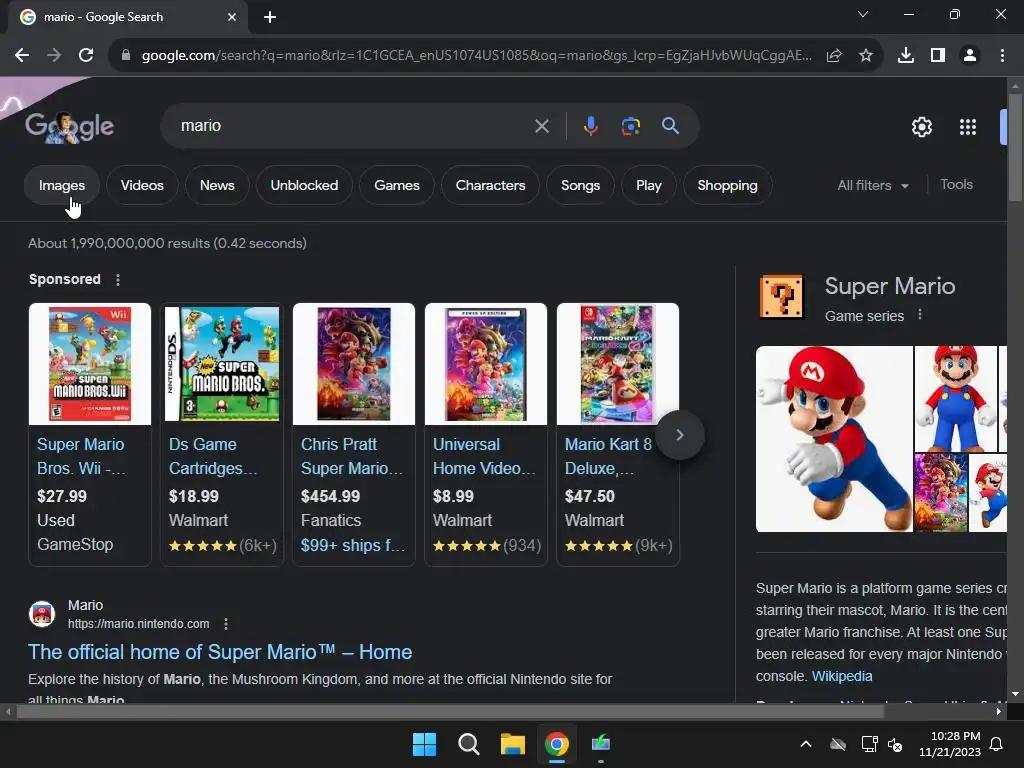
Task: Expand the All filters dropdown
Action: click(x=873, y=185)
